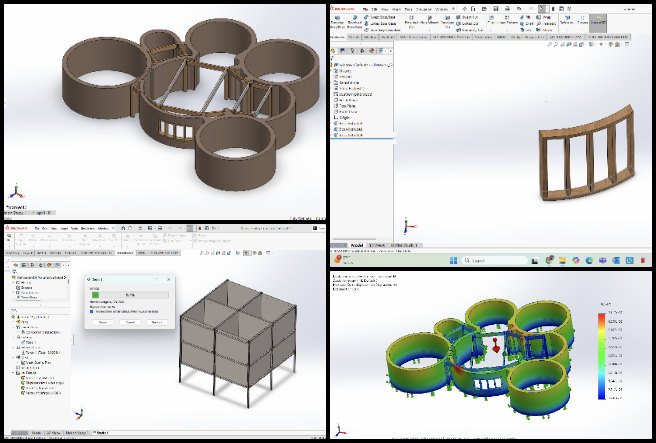Open File Explorer from the taskbar
Image resolution: width=656 pixels, height=443 pixels.
pos(563,261)
